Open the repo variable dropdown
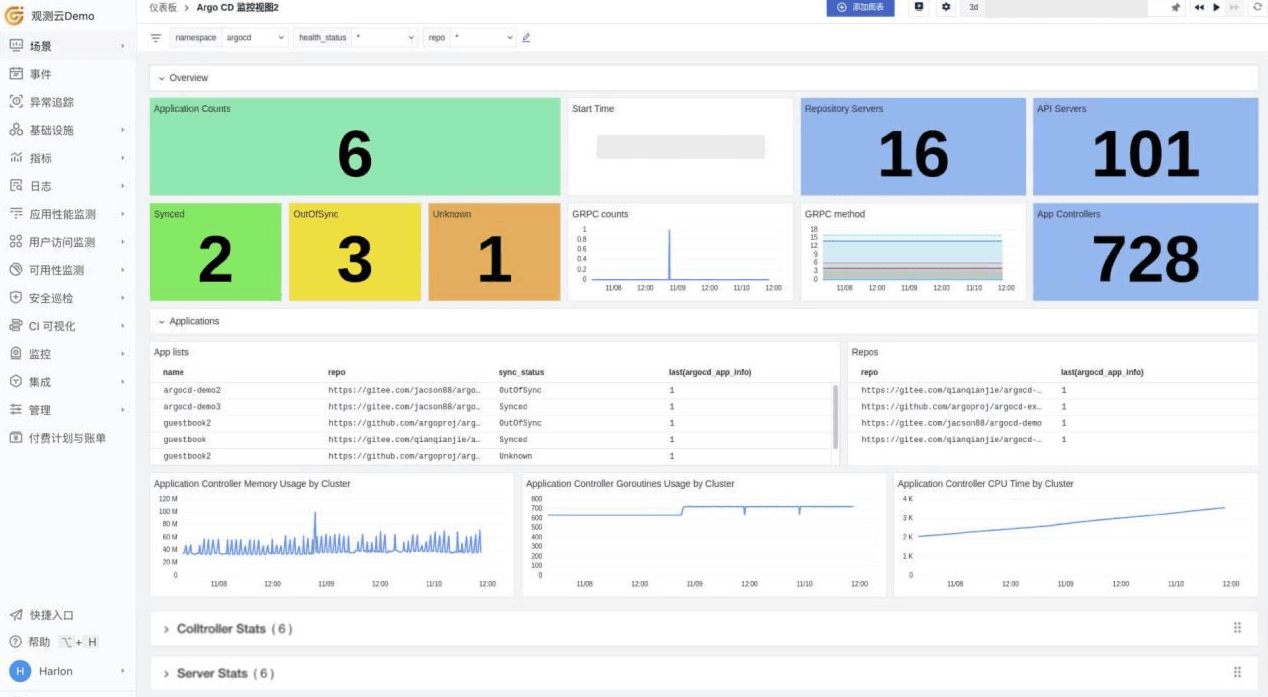 (483, 38)
